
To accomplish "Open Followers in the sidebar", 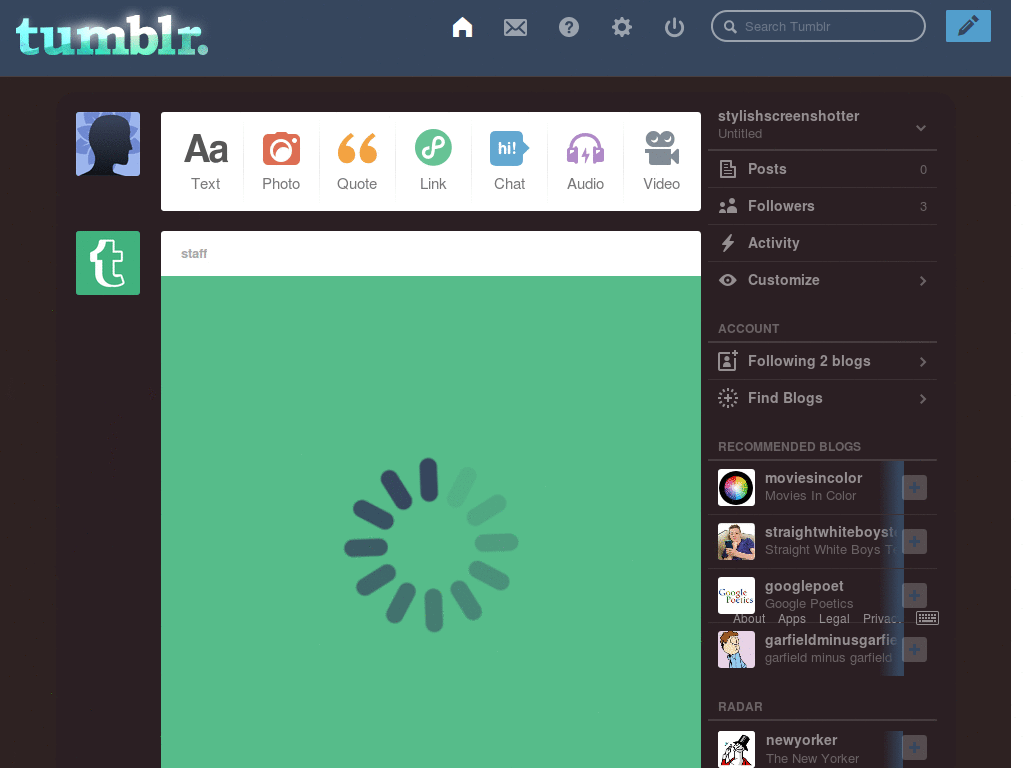I will 822,206.
